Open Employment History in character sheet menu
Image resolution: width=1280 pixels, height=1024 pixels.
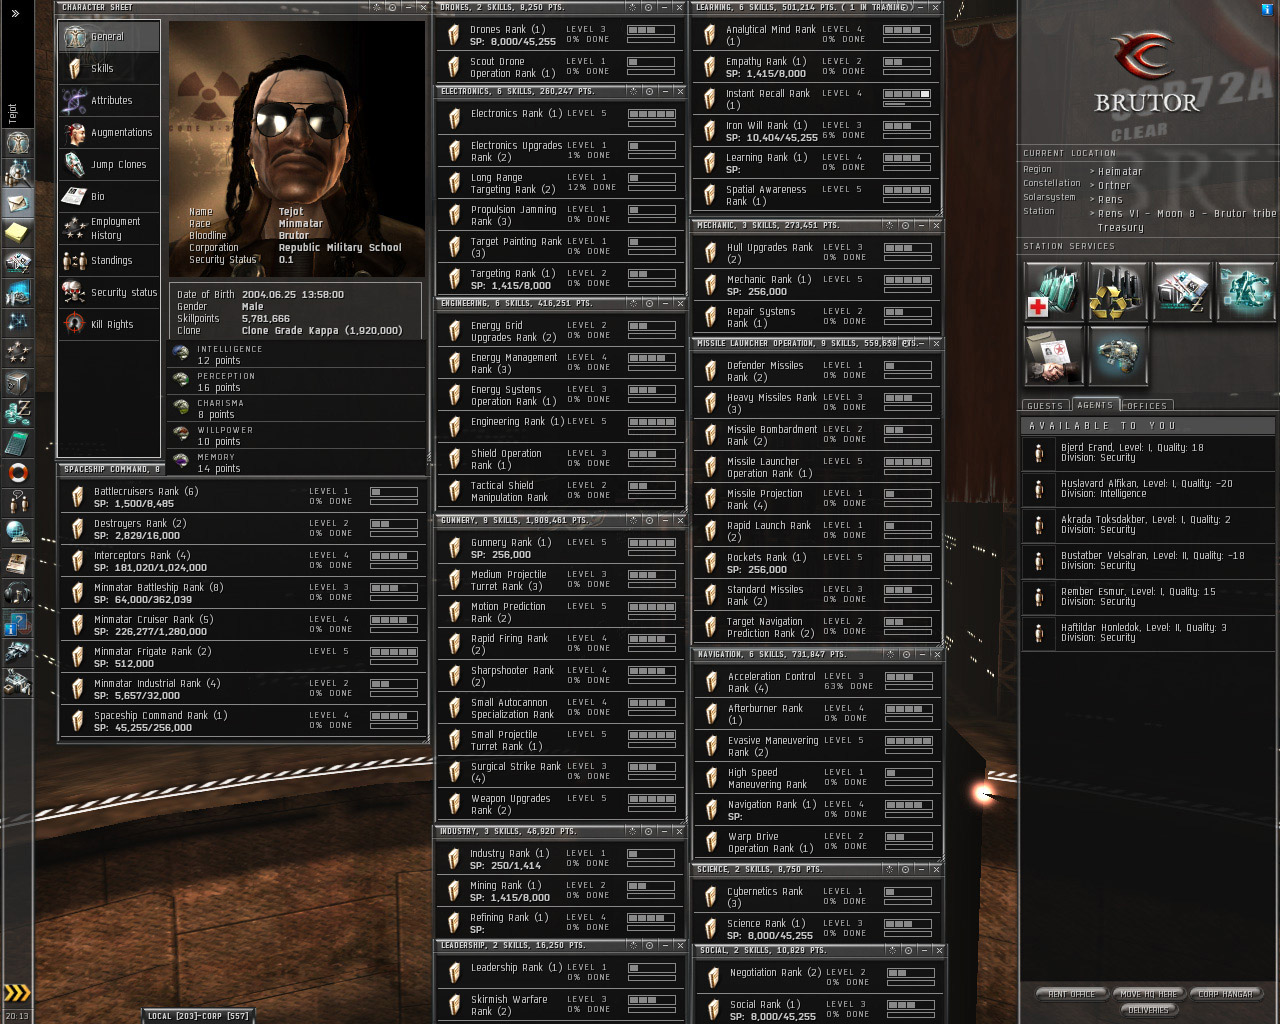tap(109, 229)
